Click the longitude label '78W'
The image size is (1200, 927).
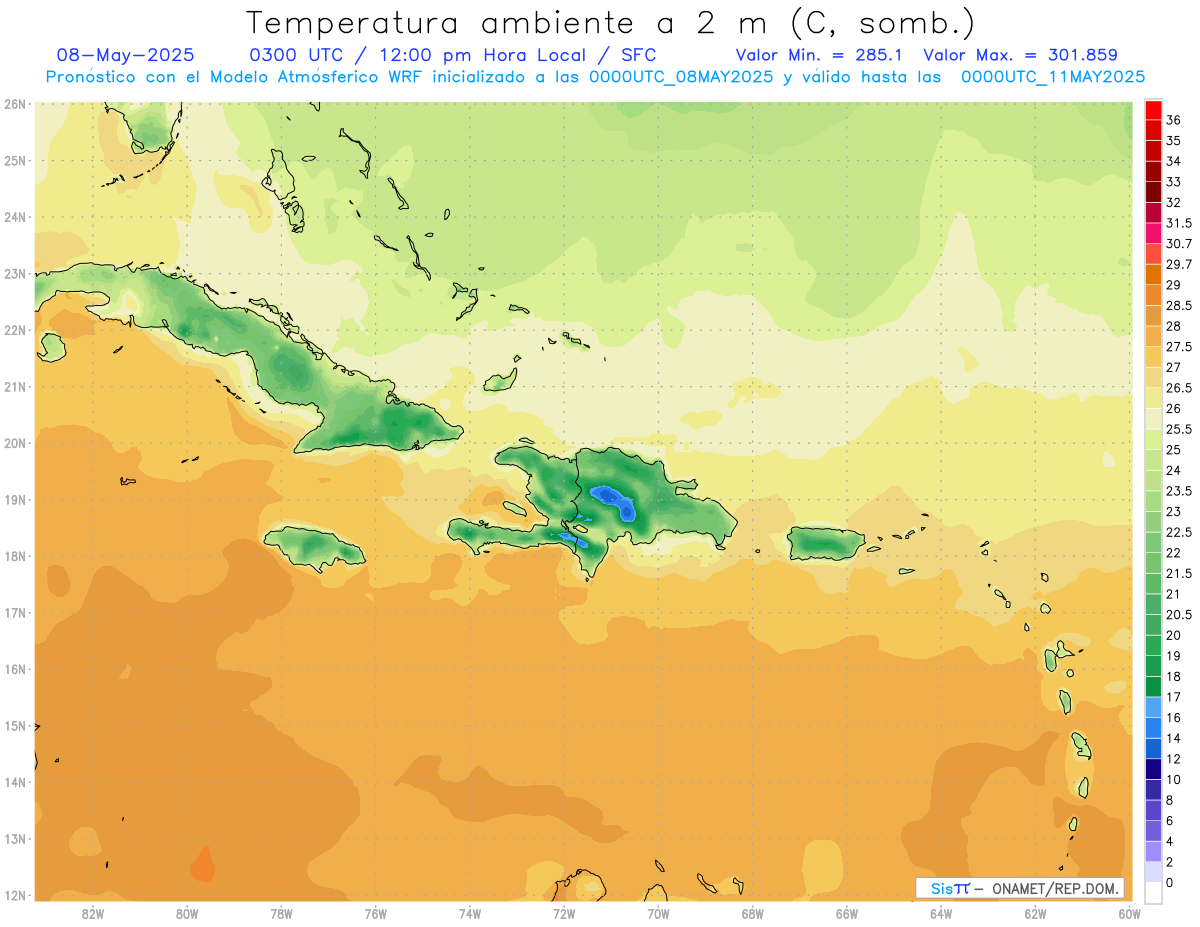tap(281, 914)
